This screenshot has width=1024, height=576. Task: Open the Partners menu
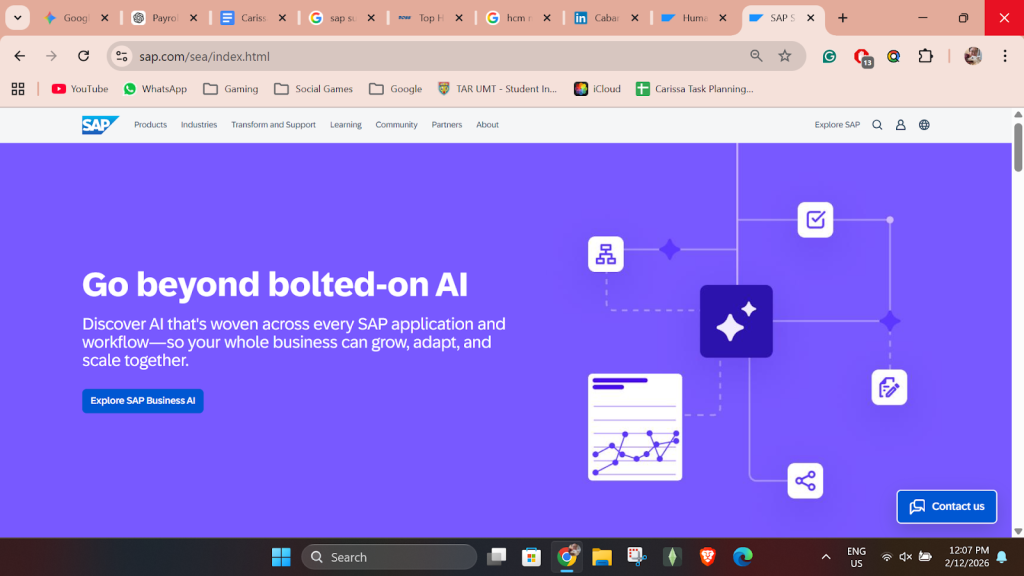tap(447, 125)
